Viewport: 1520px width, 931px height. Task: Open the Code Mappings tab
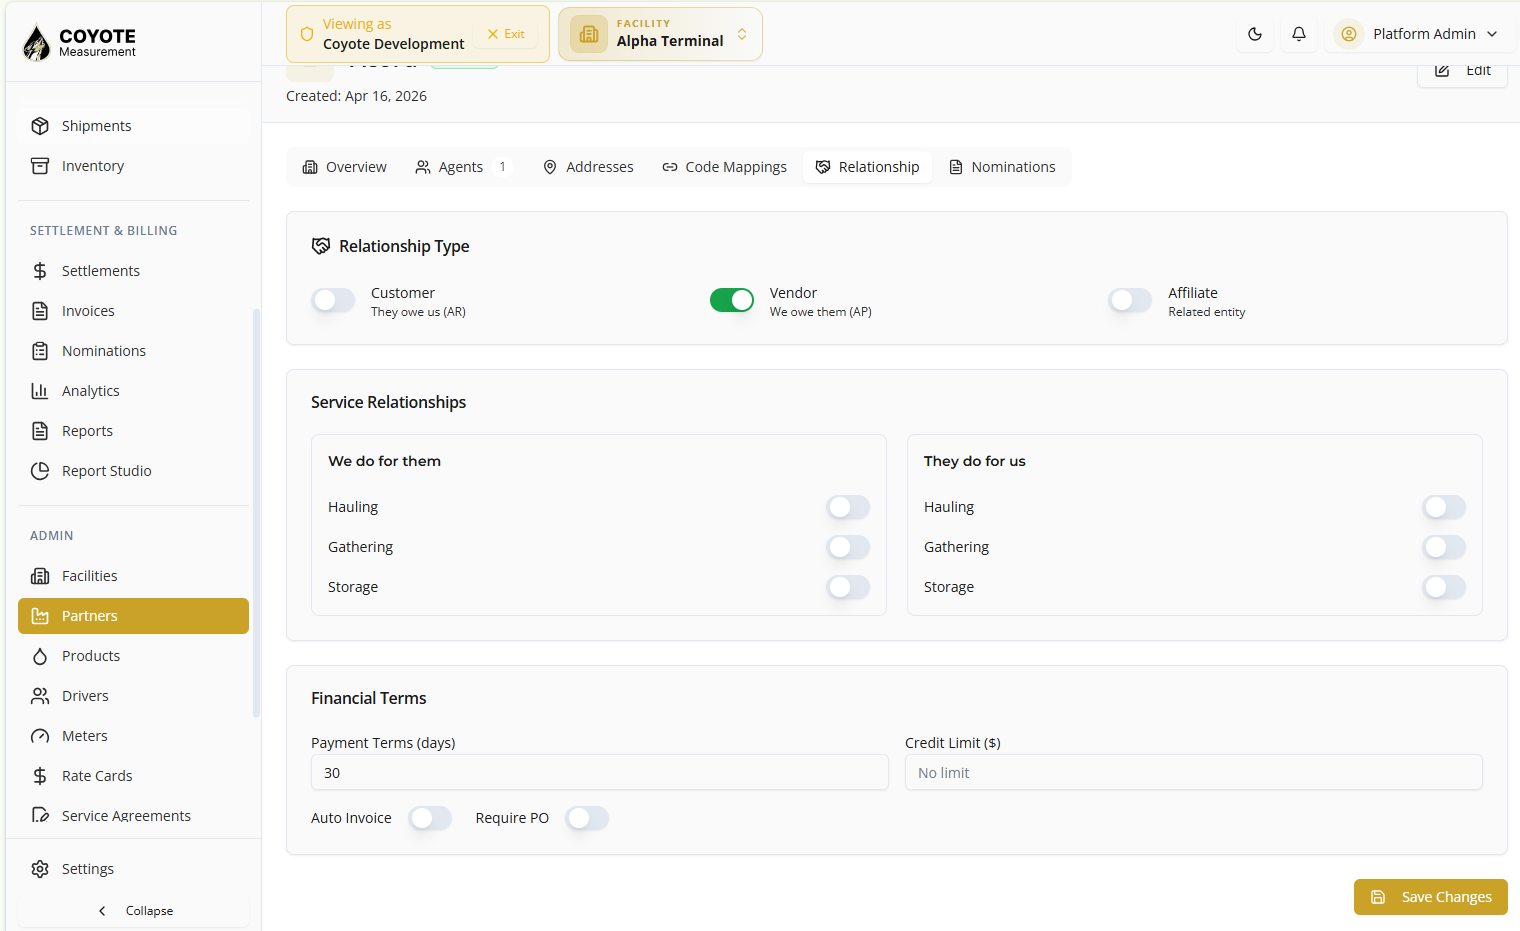(x=725, y=167)
